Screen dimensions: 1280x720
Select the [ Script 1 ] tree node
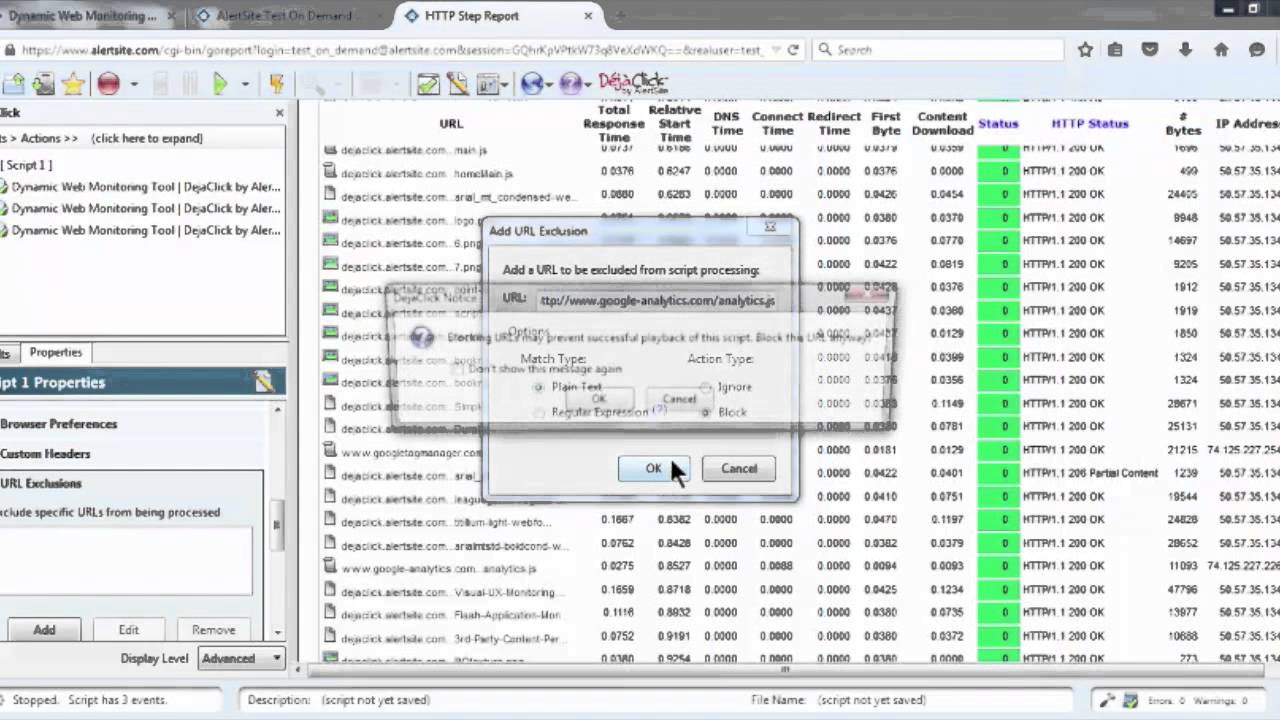(x=27, y=165)
